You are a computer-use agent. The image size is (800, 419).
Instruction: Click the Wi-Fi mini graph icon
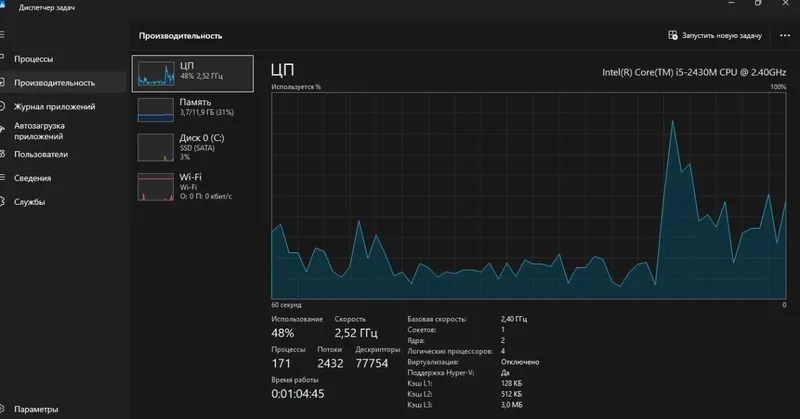click(156, 187)
